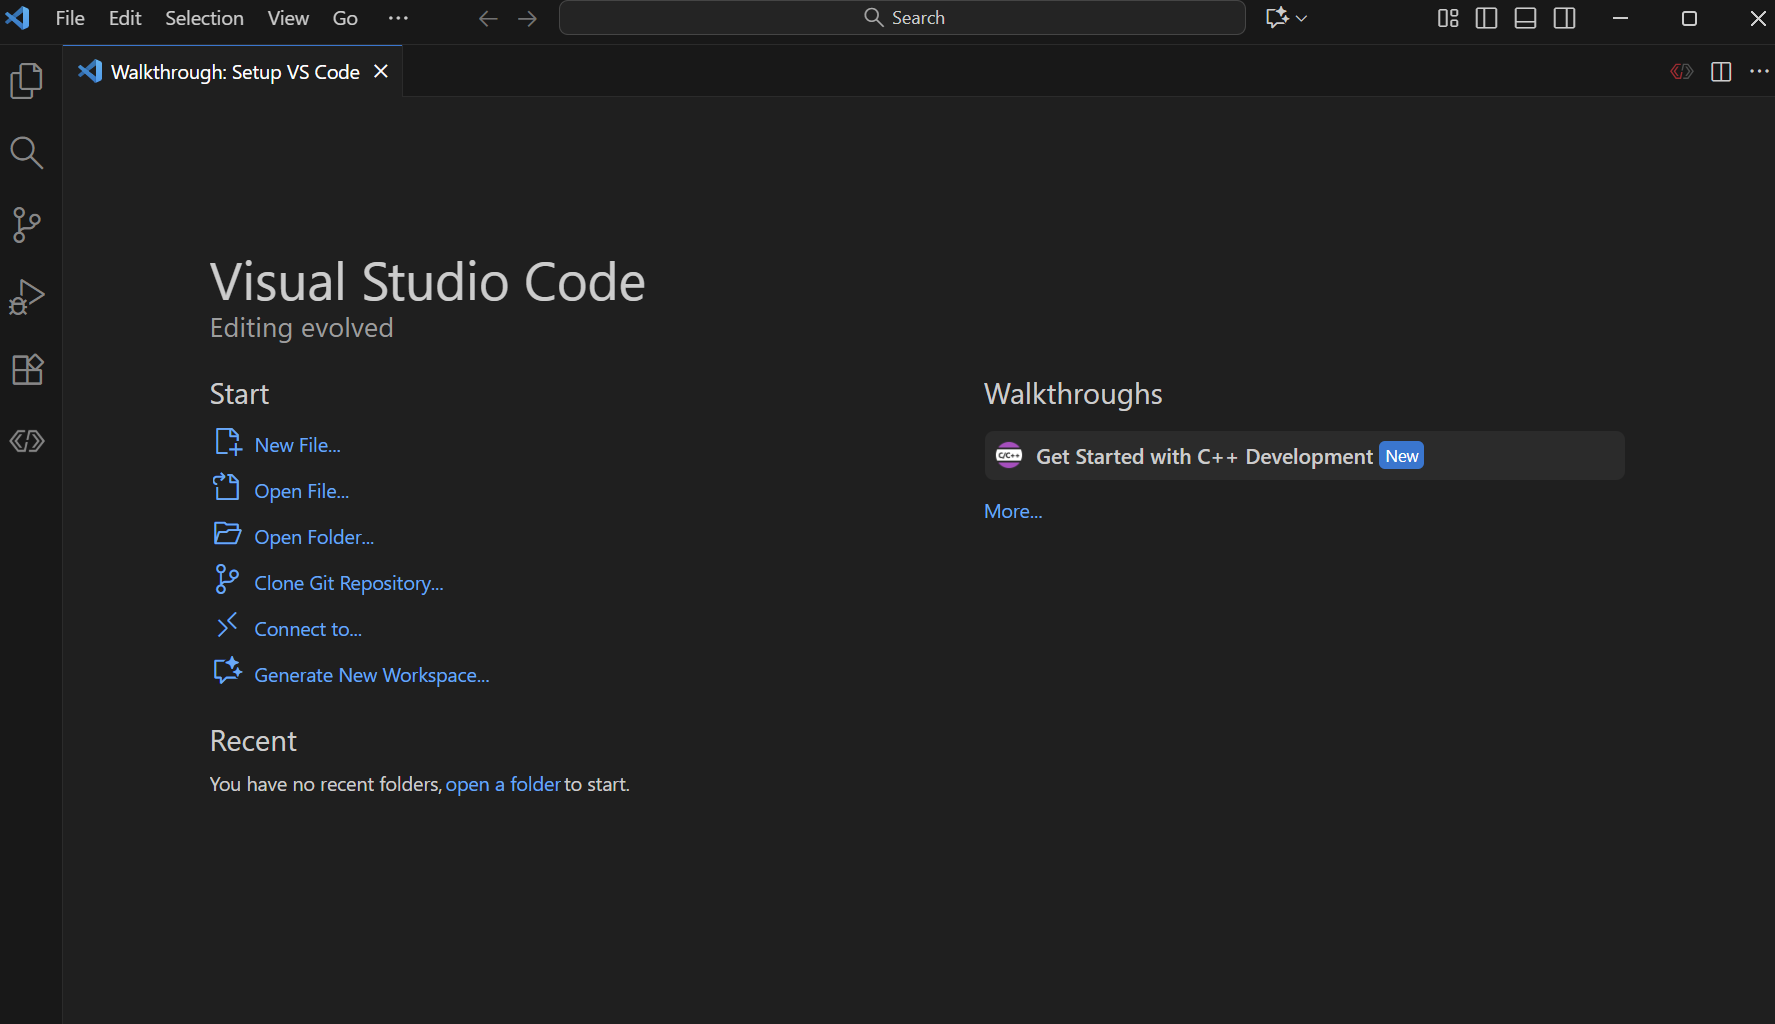Close the Walkthrough: Setup VS Code tab
The image size is (1775, 1024).
[x=381, y=72]
